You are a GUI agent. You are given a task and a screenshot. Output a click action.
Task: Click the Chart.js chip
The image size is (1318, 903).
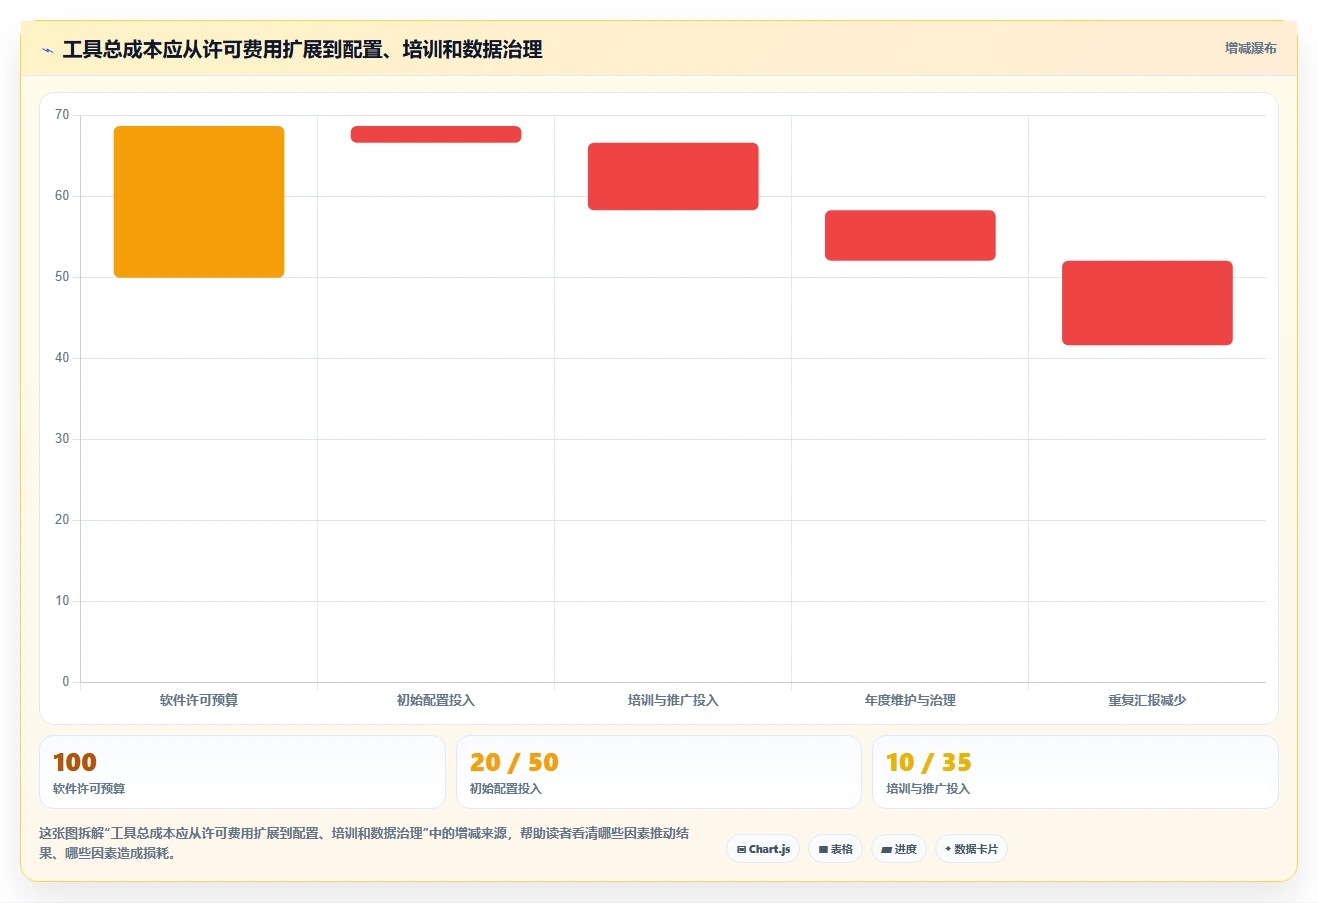[763, 849]
